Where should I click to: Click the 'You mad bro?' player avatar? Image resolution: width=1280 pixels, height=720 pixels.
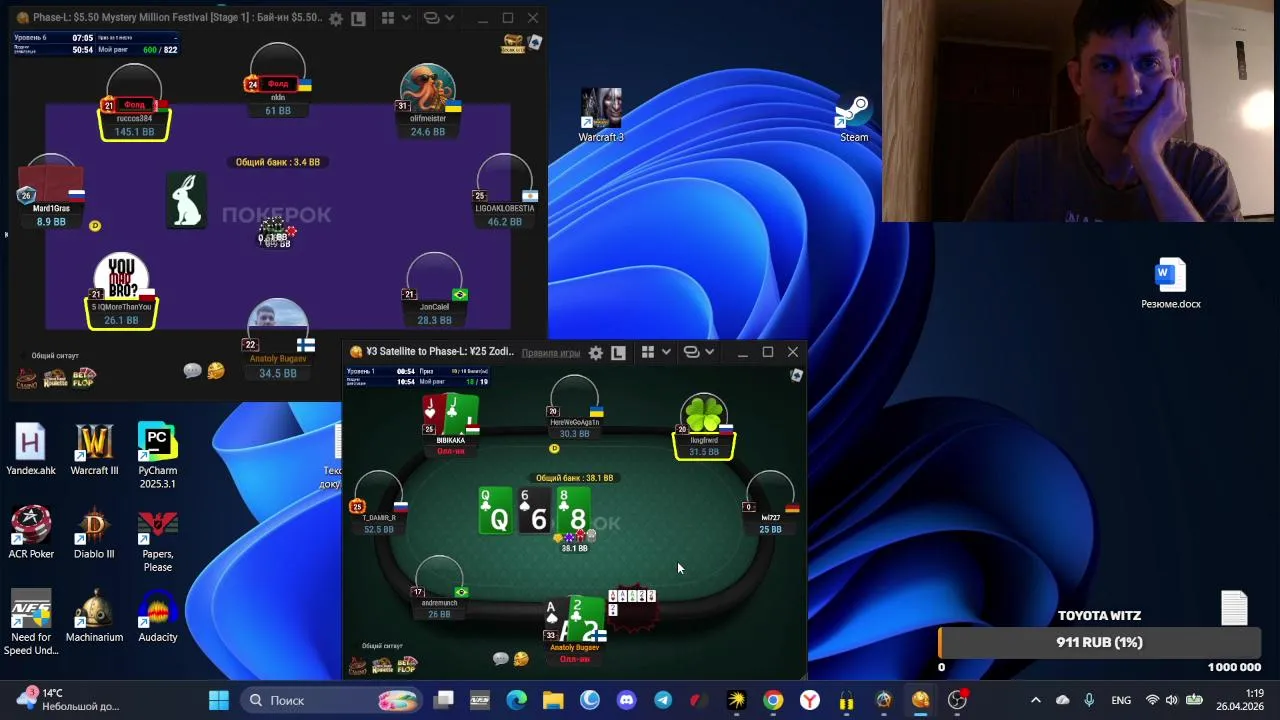(x=122, y=278)
